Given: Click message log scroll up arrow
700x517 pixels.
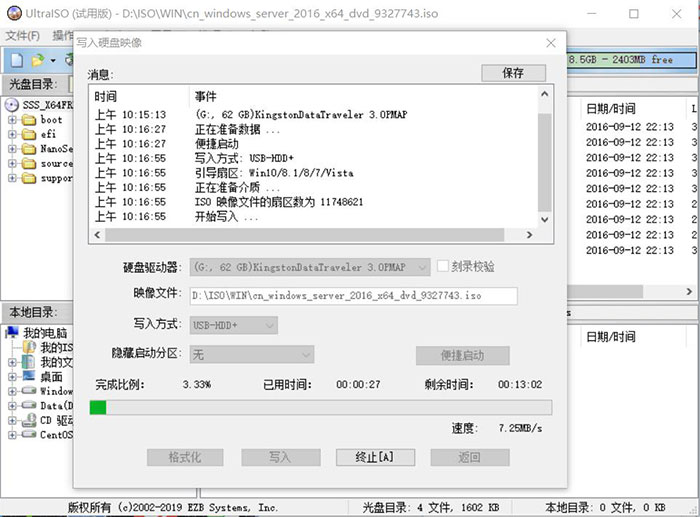Looking at the screenshot, I should pos(544,94).
